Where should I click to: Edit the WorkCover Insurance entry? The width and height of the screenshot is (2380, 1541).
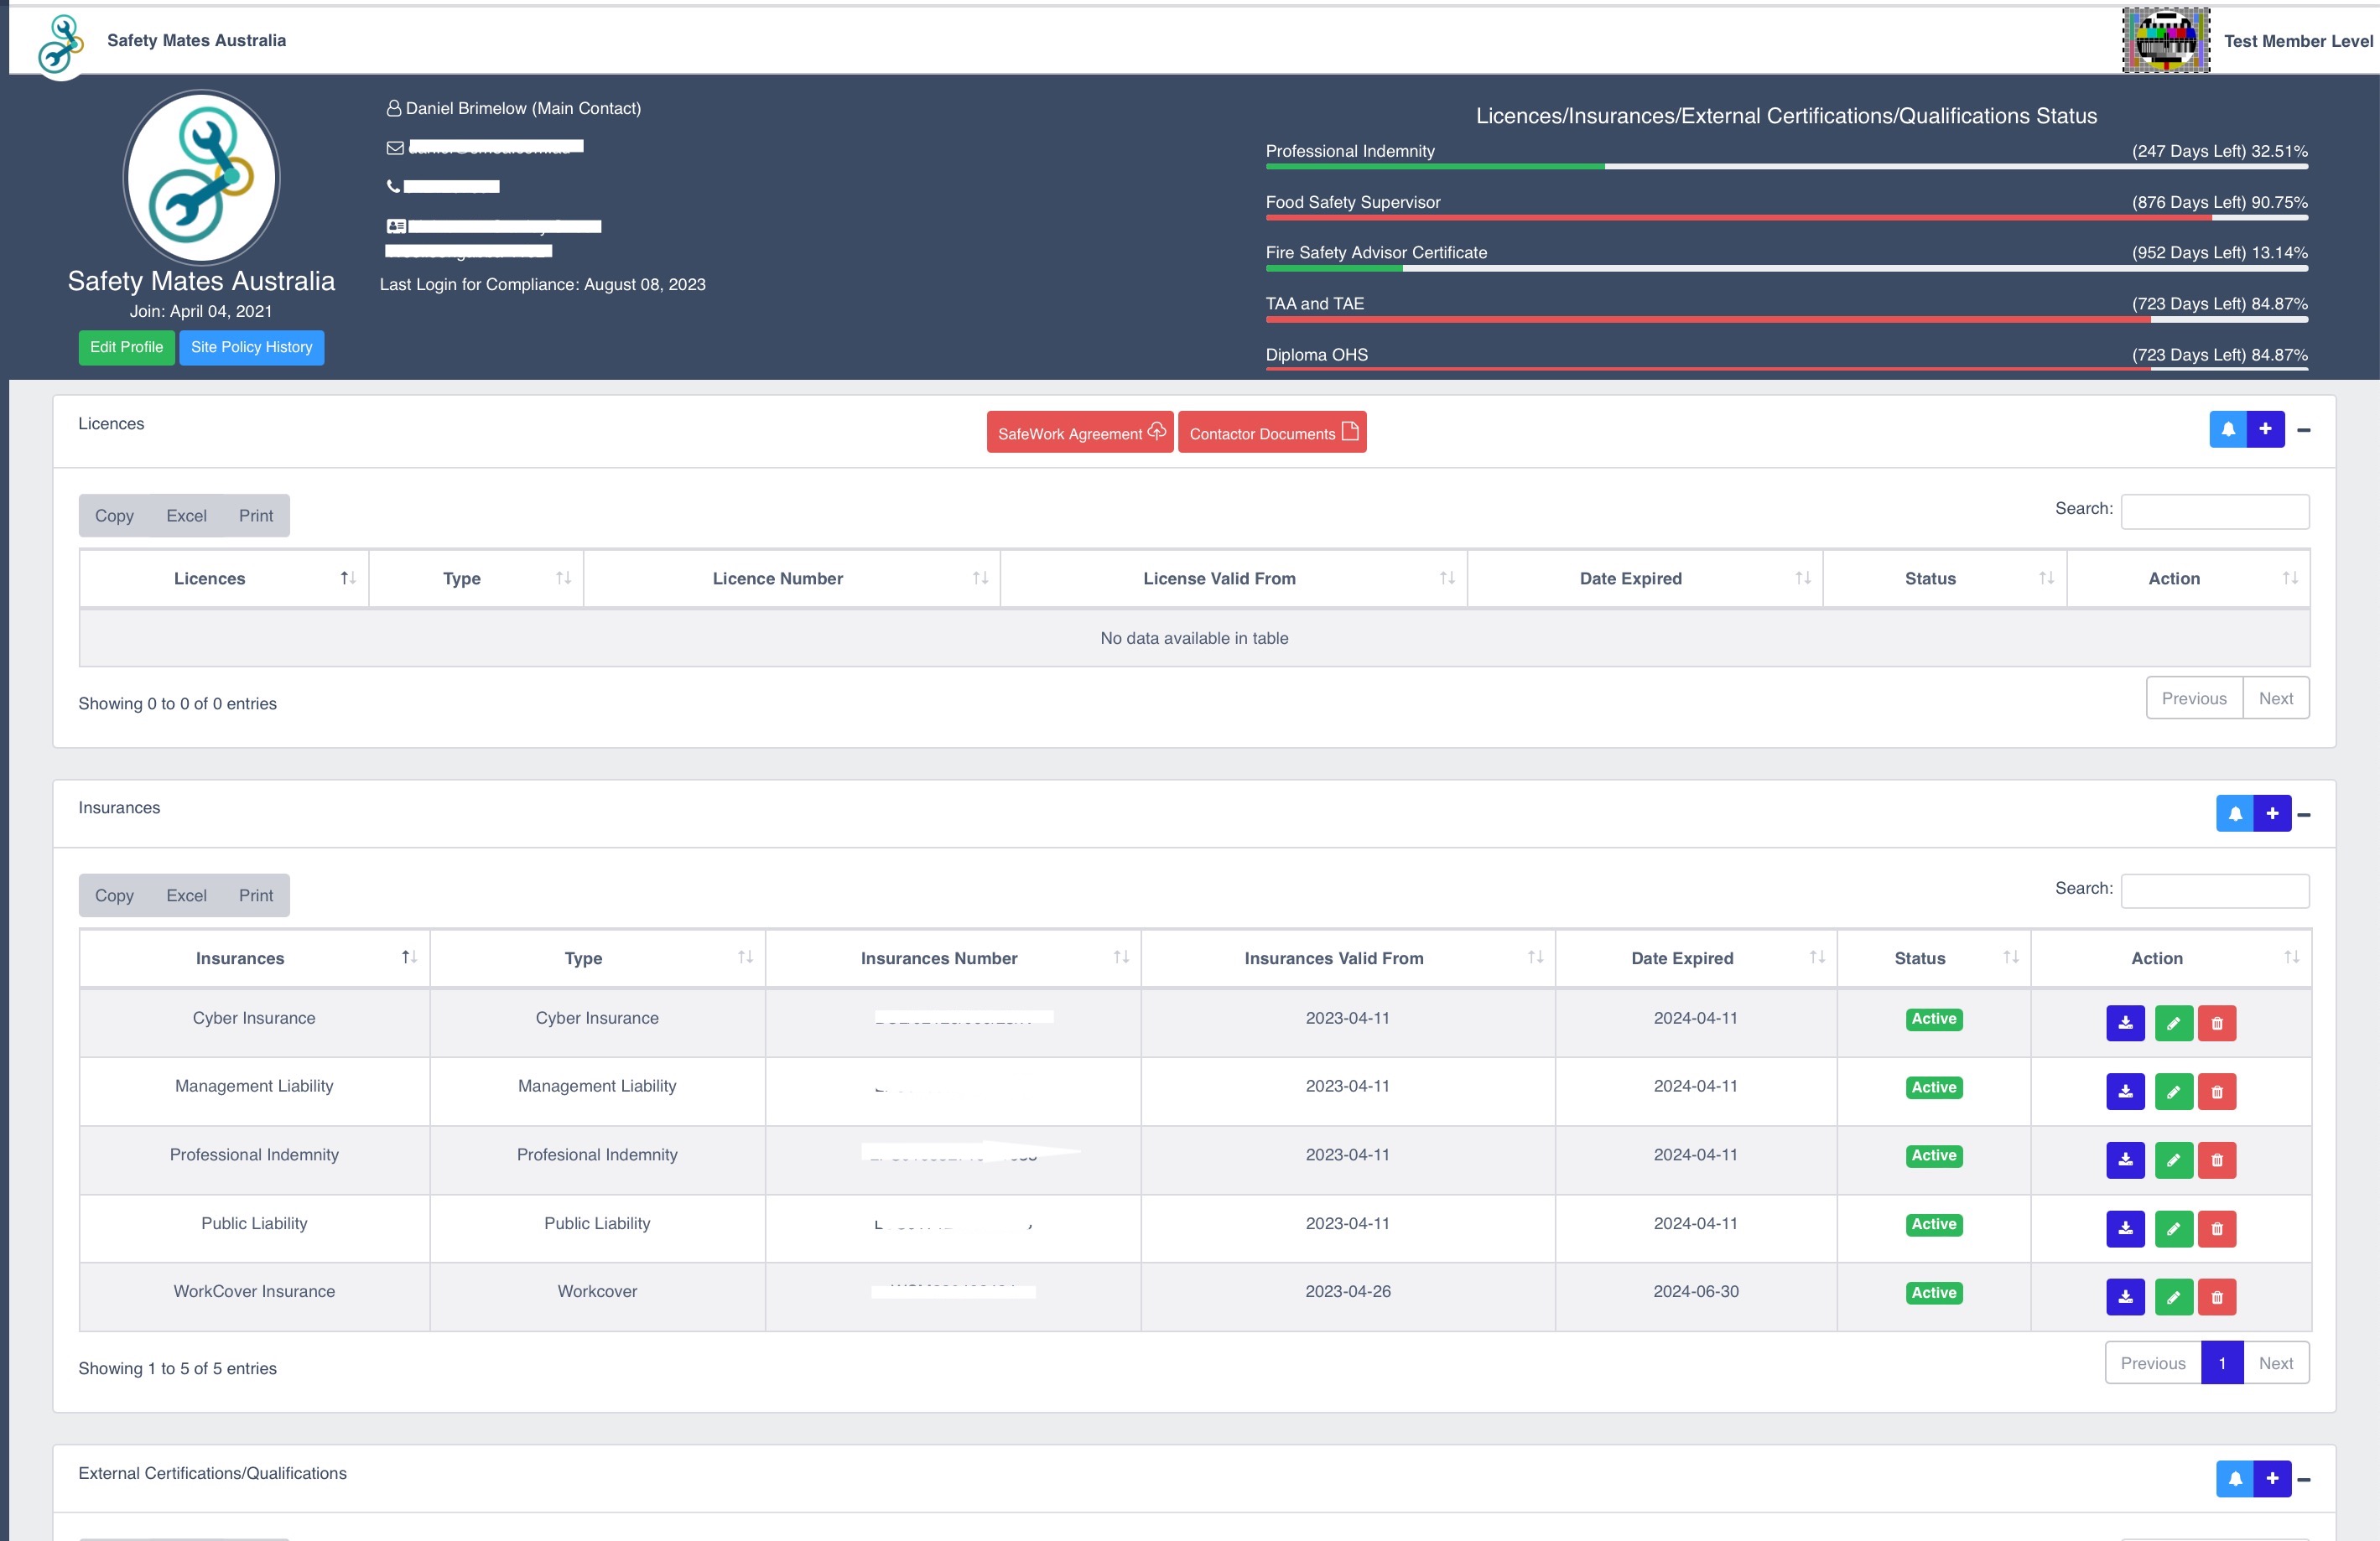pyautogui.click(x=2173, y=1297)
